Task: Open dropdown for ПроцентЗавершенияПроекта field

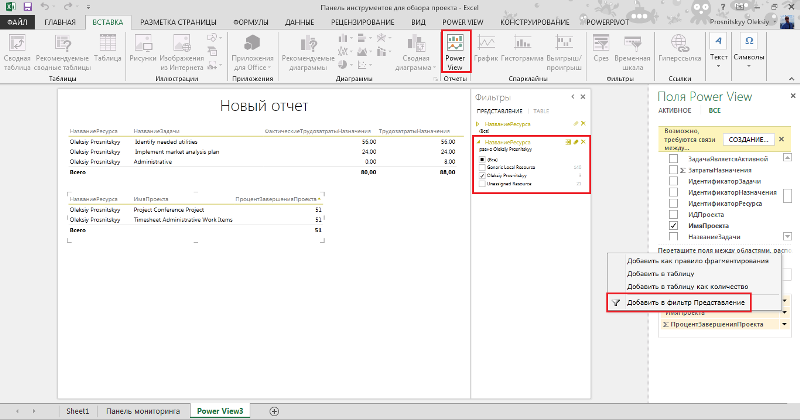Action: 784,325
